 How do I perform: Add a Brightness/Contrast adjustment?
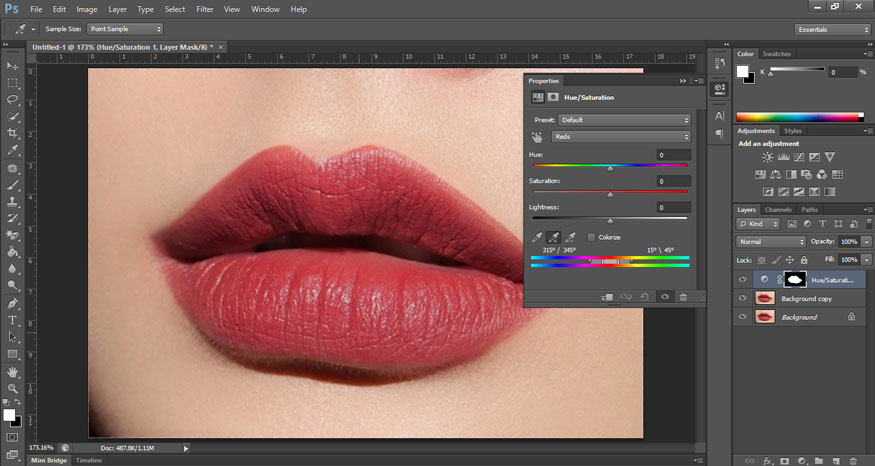point(768,157)
